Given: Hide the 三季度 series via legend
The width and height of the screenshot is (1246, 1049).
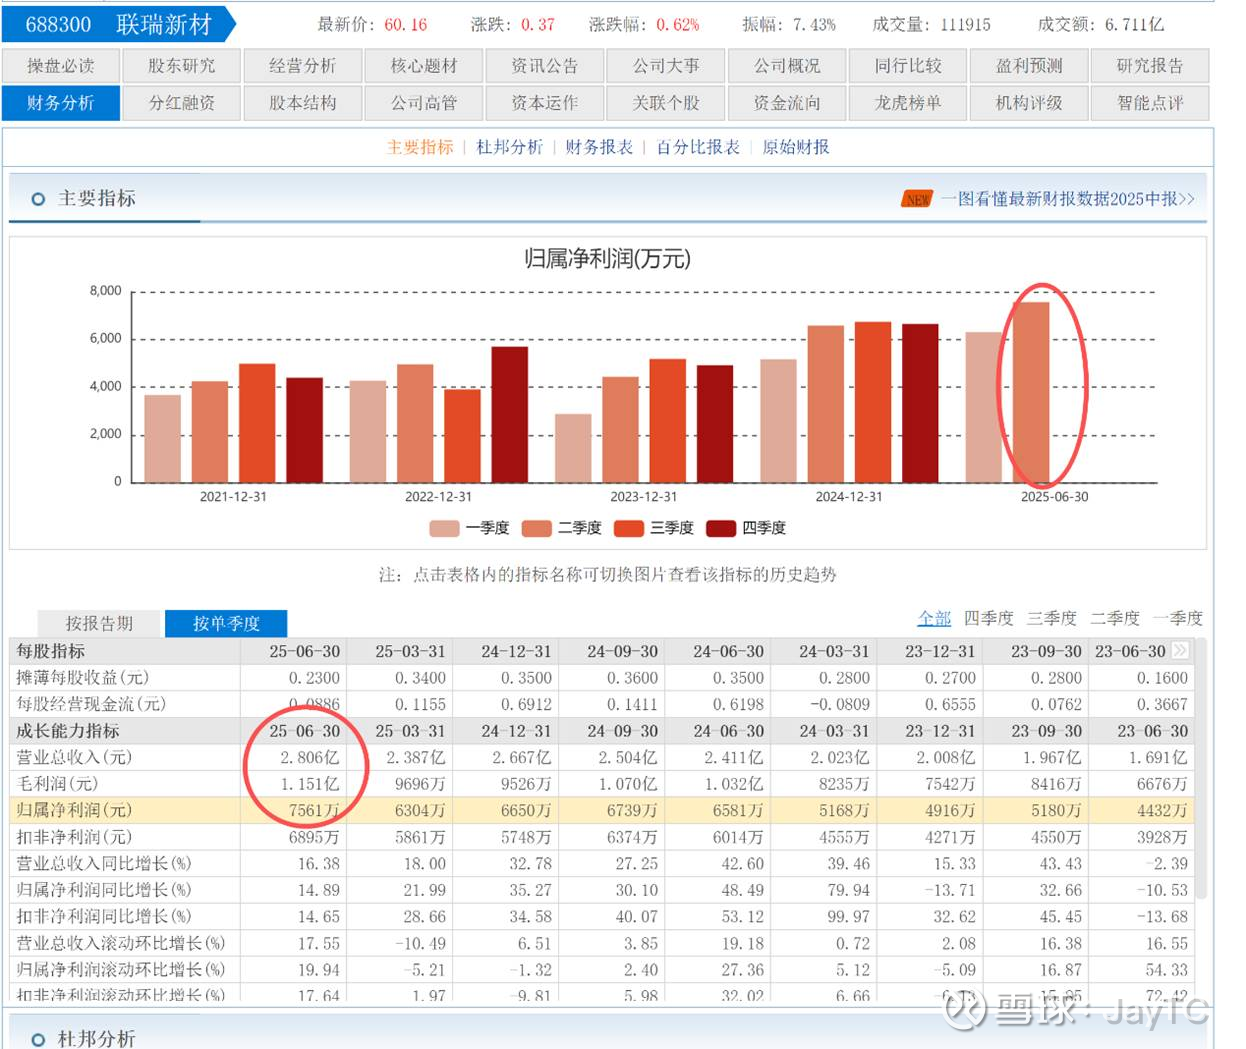Looking at the screenshot, I should [x=654, y=528].
